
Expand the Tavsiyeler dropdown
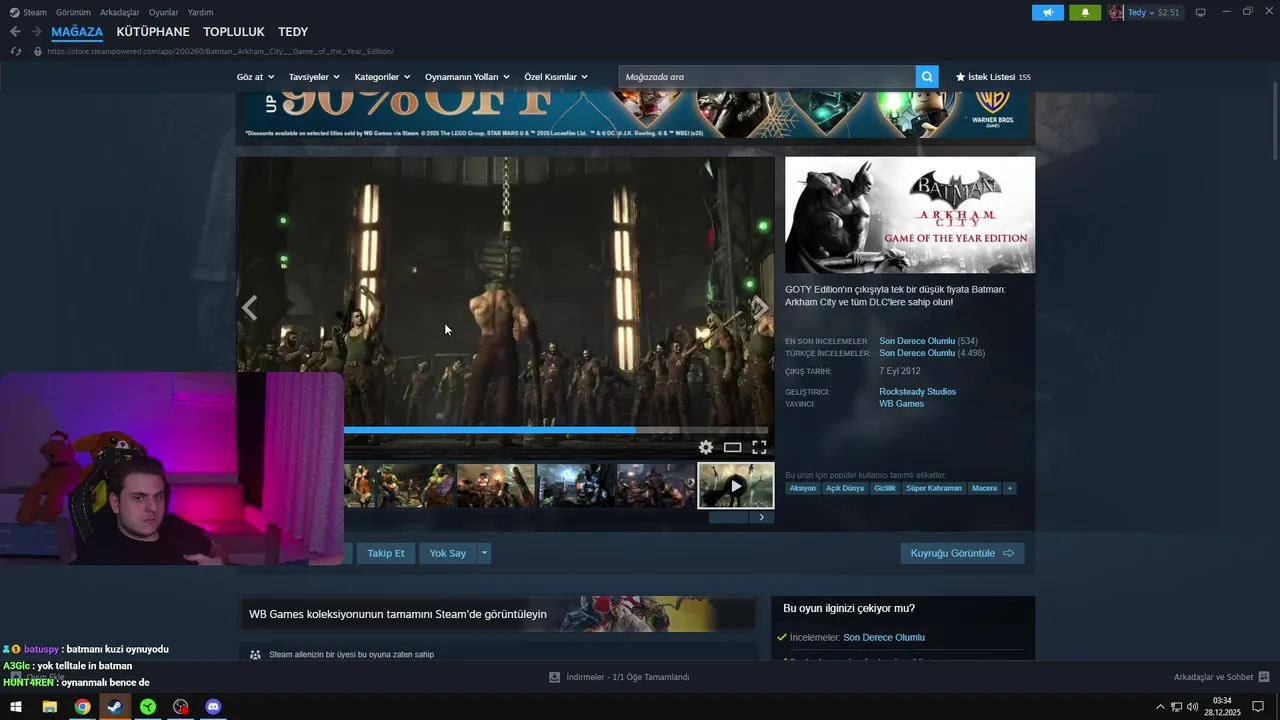point(314,77)
